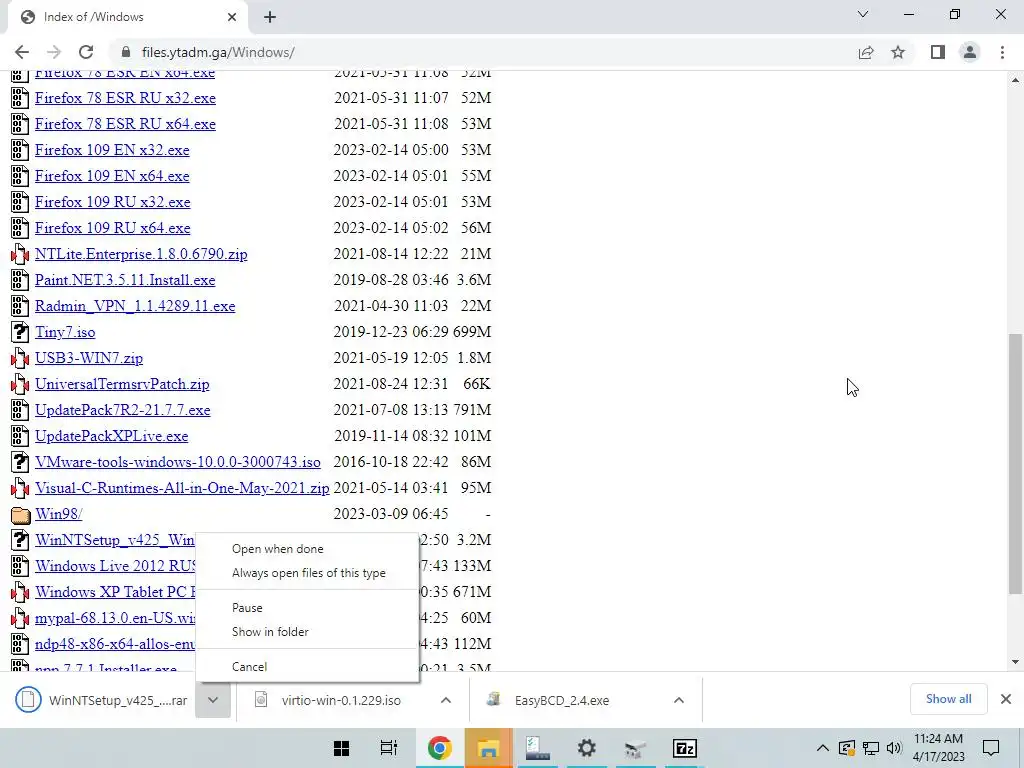Expand virtio-win-0.1.229.iso download options
Screen dimensions: 1024x768
click(446, 700)
